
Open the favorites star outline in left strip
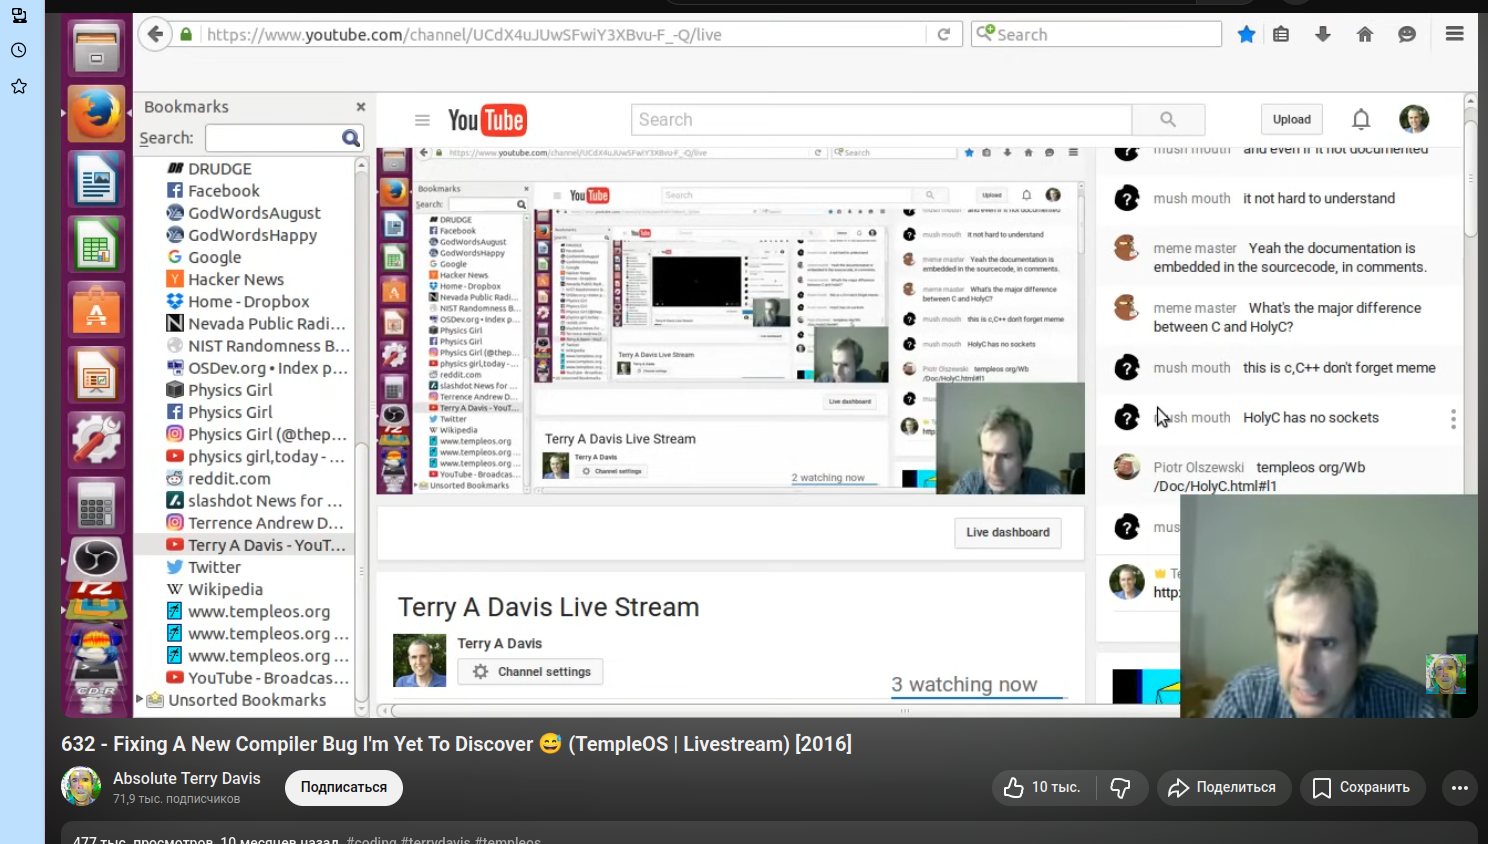coord(18,86)
